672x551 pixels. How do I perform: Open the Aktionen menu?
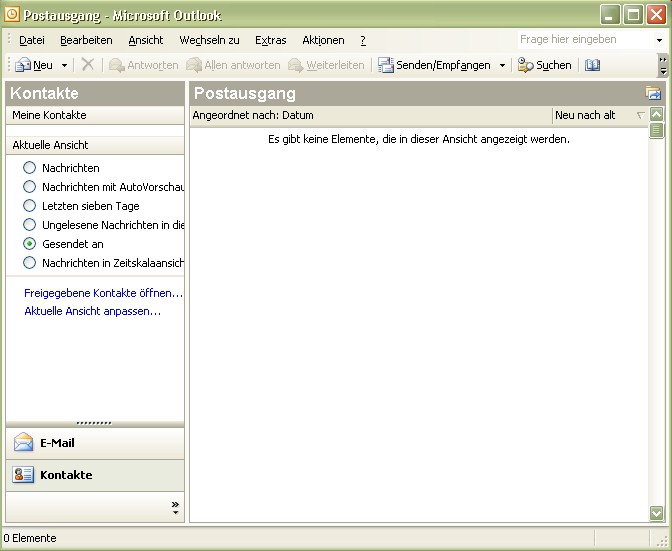[x=323, y=40]
